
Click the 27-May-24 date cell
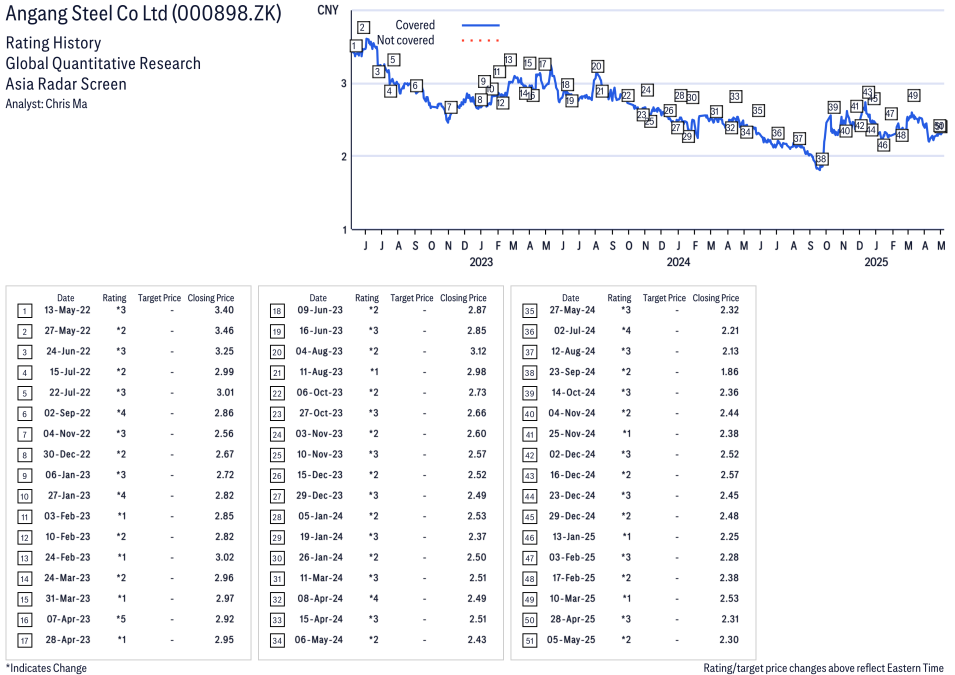point(572,310)
